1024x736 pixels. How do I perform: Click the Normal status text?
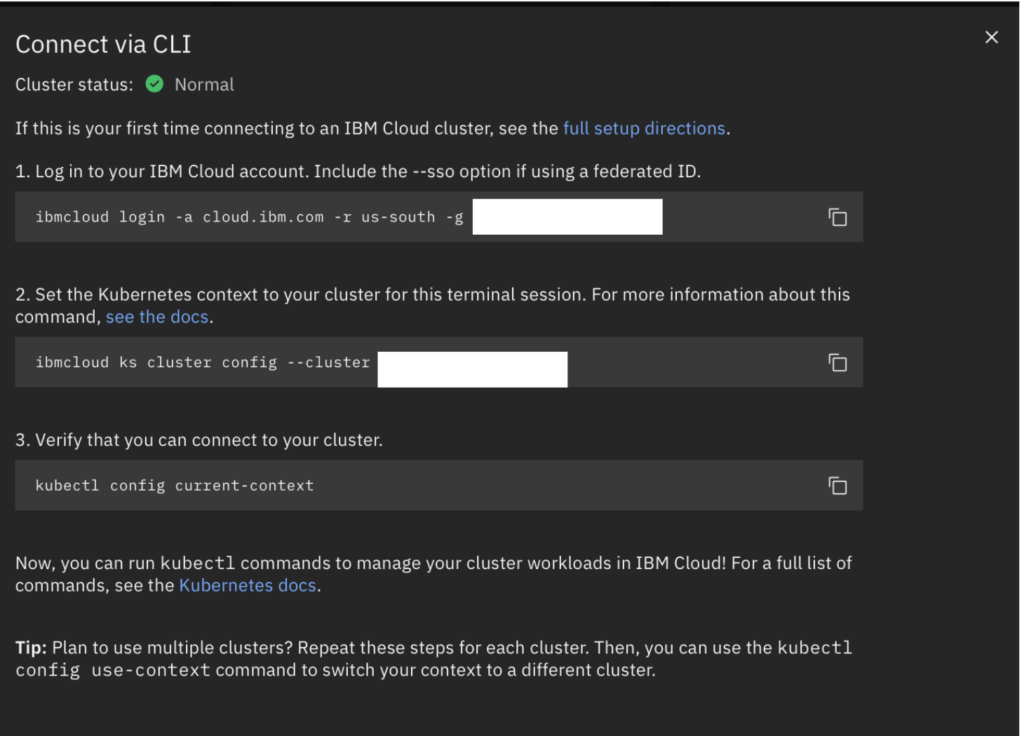[204, 84]
